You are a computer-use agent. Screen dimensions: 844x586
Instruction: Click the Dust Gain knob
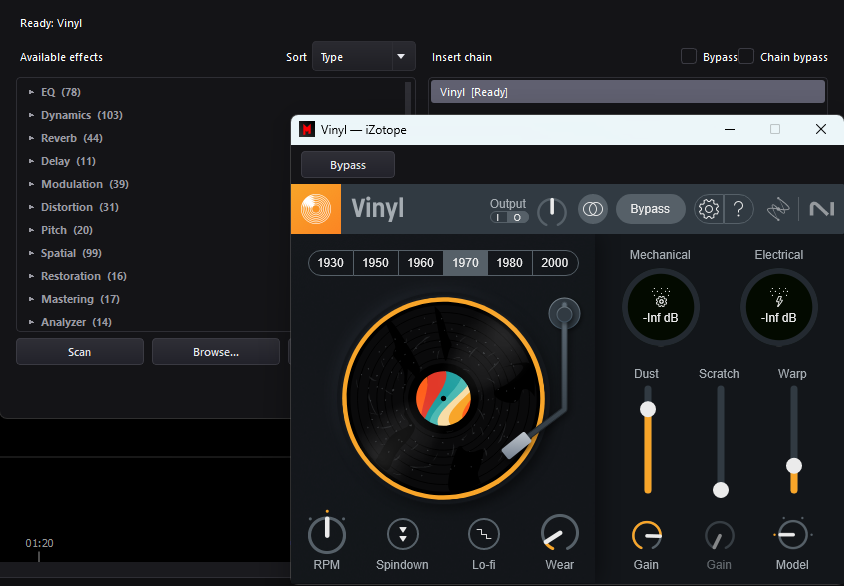[646, 535]
